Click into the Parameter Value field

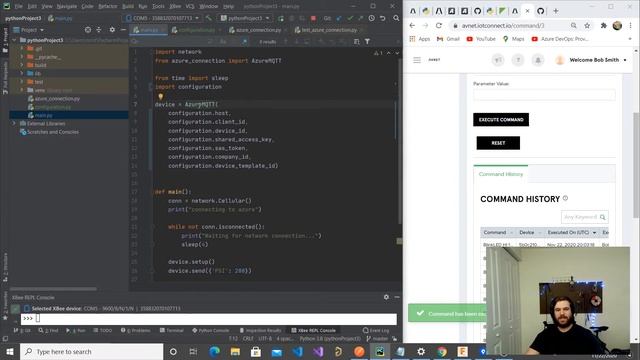(x=544, y=95)
